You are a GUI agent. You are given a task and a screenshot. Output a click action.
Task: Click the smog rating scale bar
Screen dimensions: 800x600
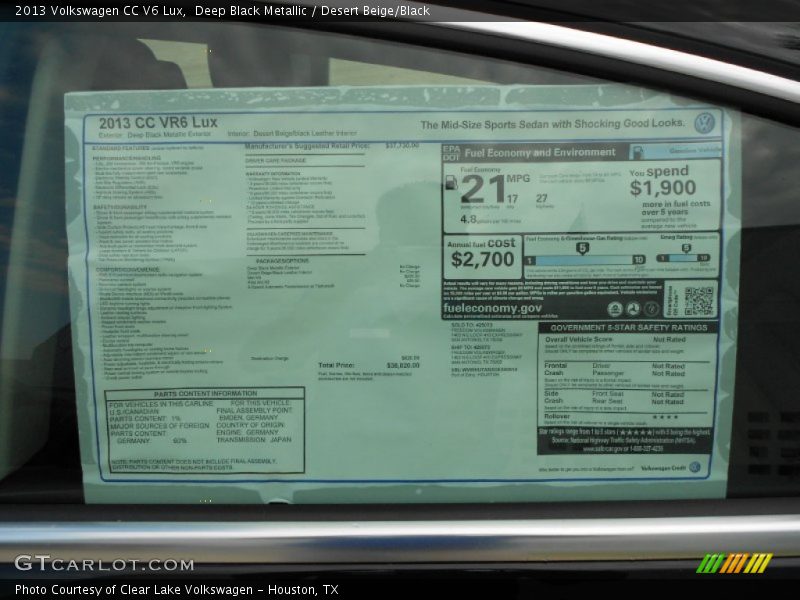686,259
